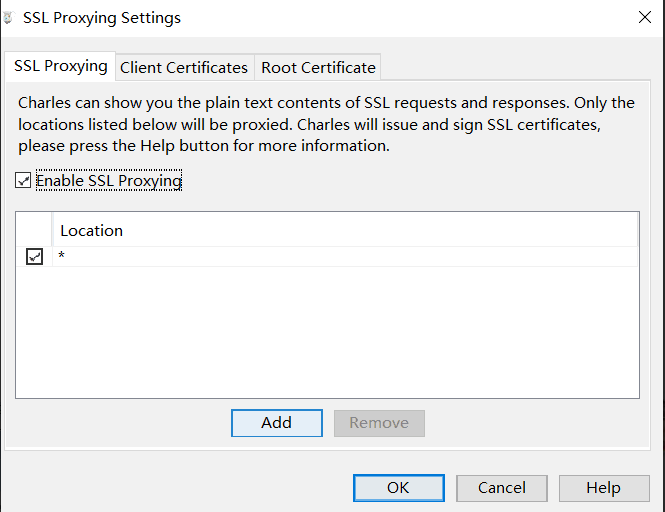Add a new SSL proxying location
The width and height of the screenshot is (665, 512).
click(x=277, y=423)
